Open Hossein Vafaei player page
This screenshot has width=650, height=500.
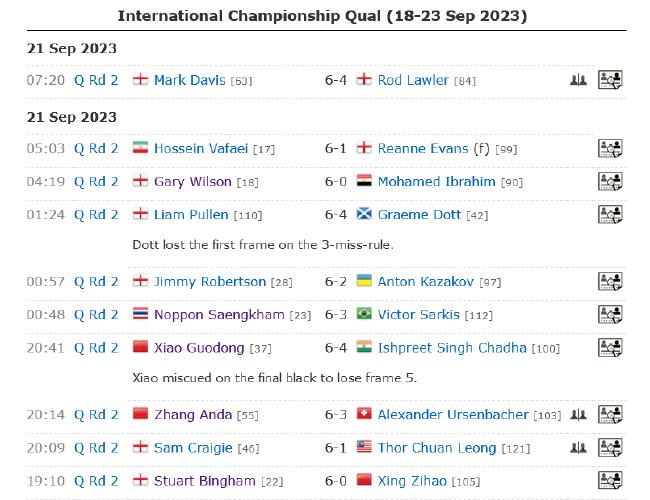201,148
